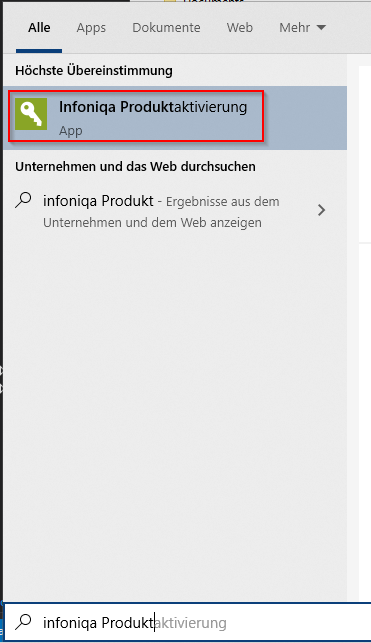Select the Web tab
371x643 pixels.
pos(240,27)
